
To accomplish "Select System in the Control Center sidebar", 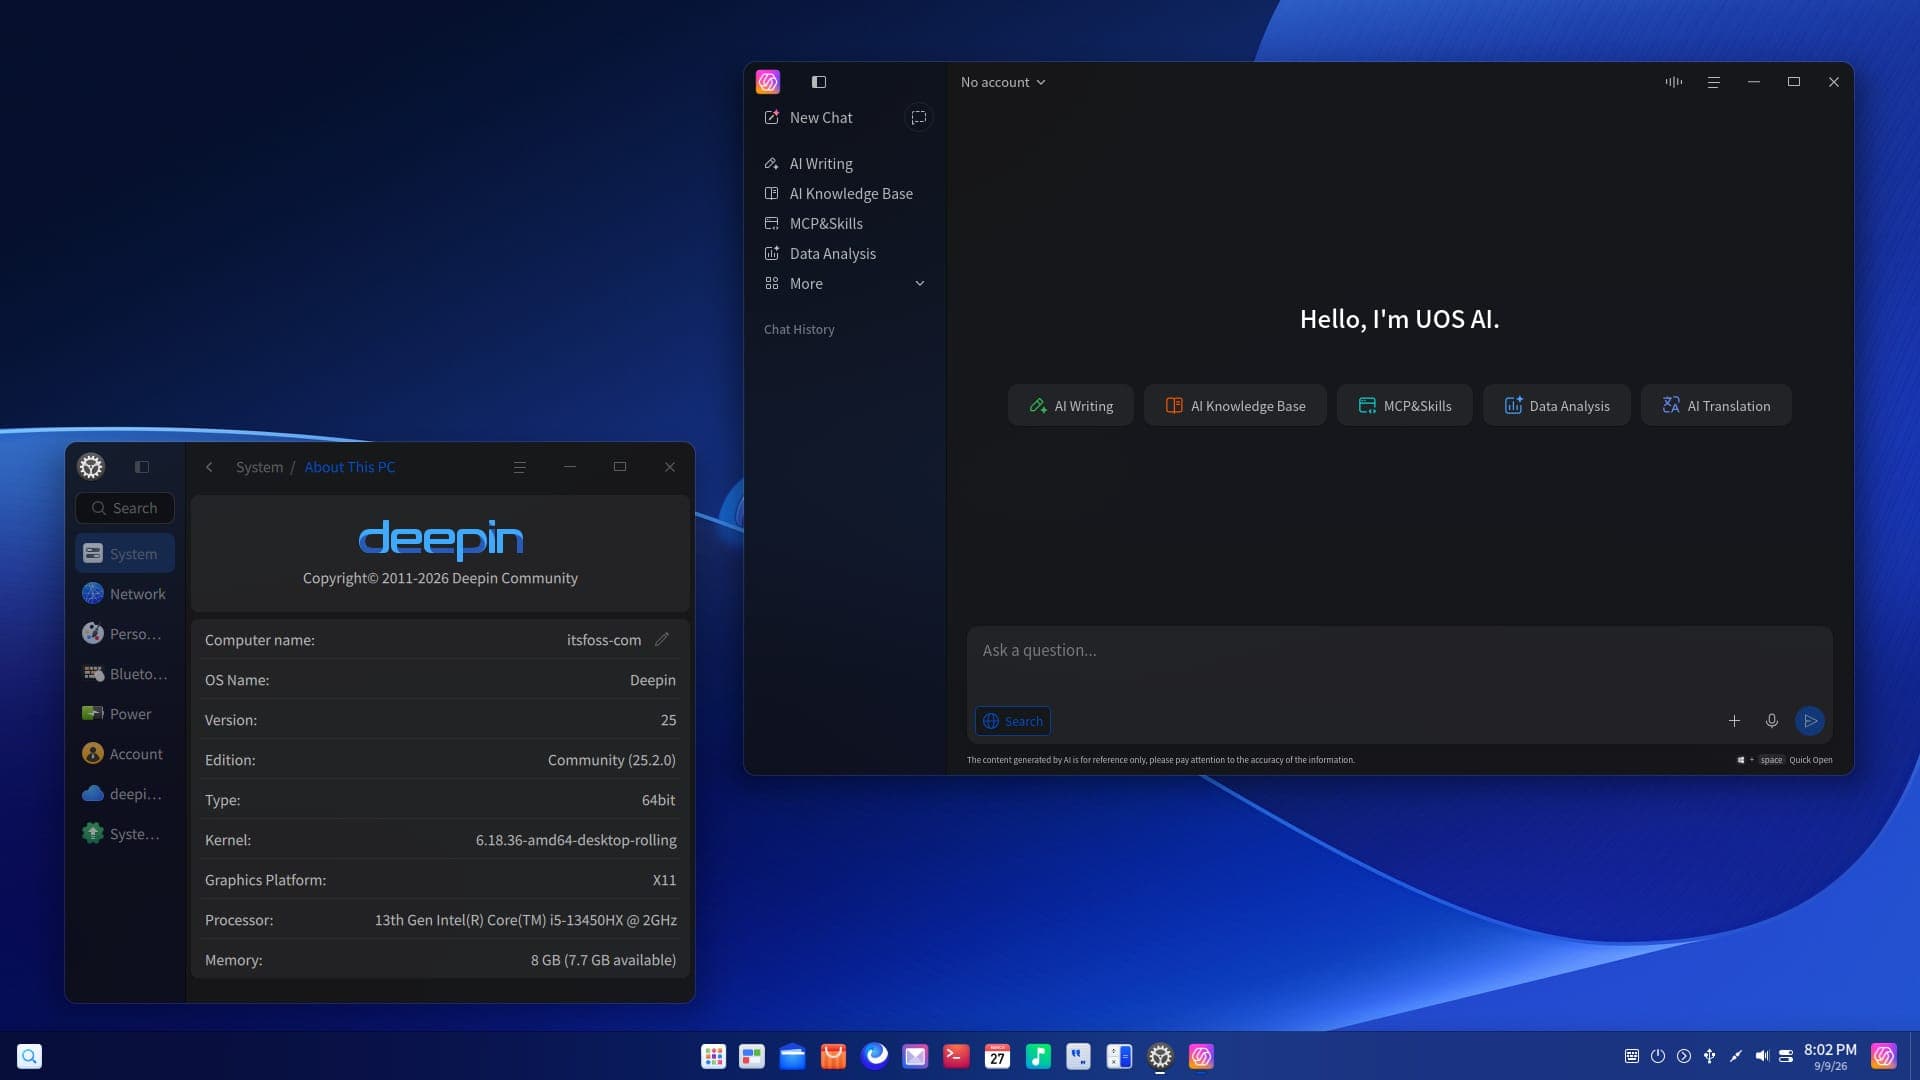I will 125,554.
